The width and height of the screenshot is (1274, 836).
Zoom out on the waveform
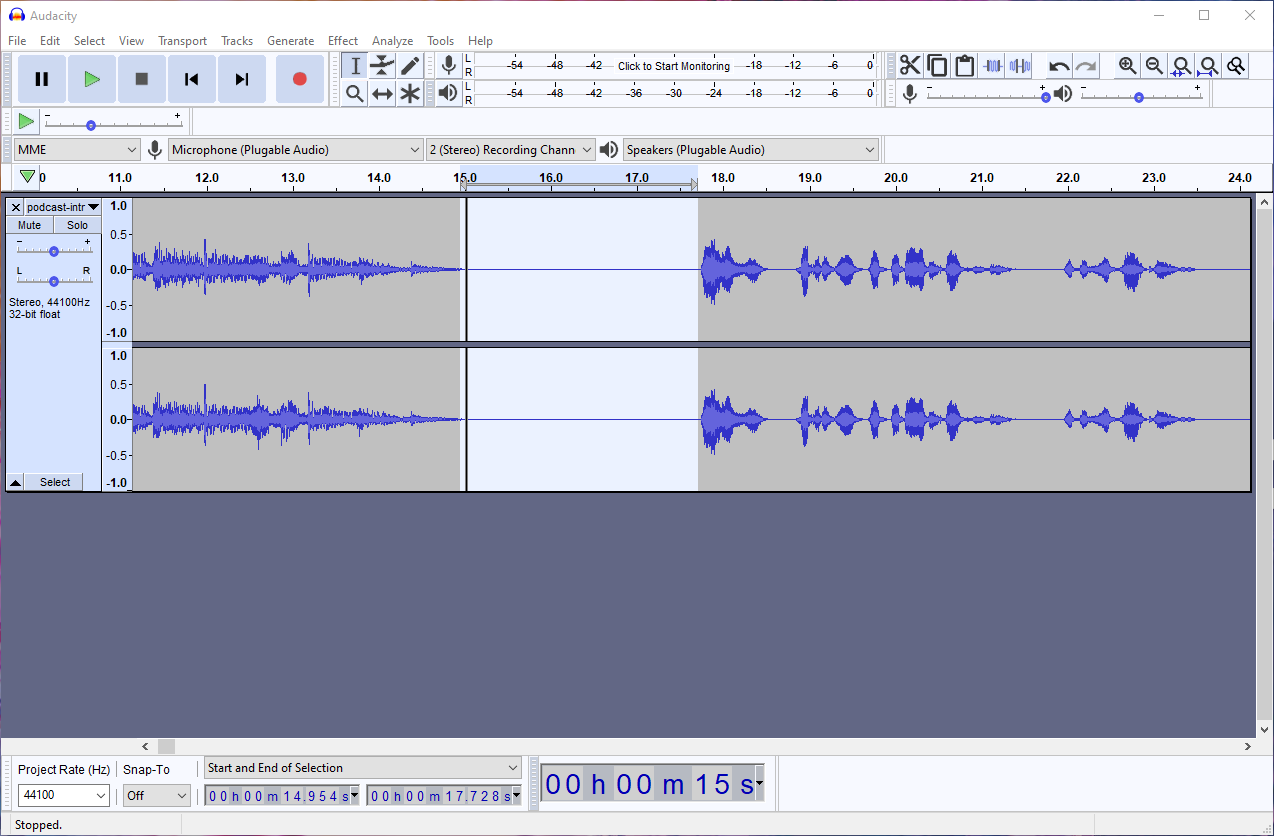1155,66
